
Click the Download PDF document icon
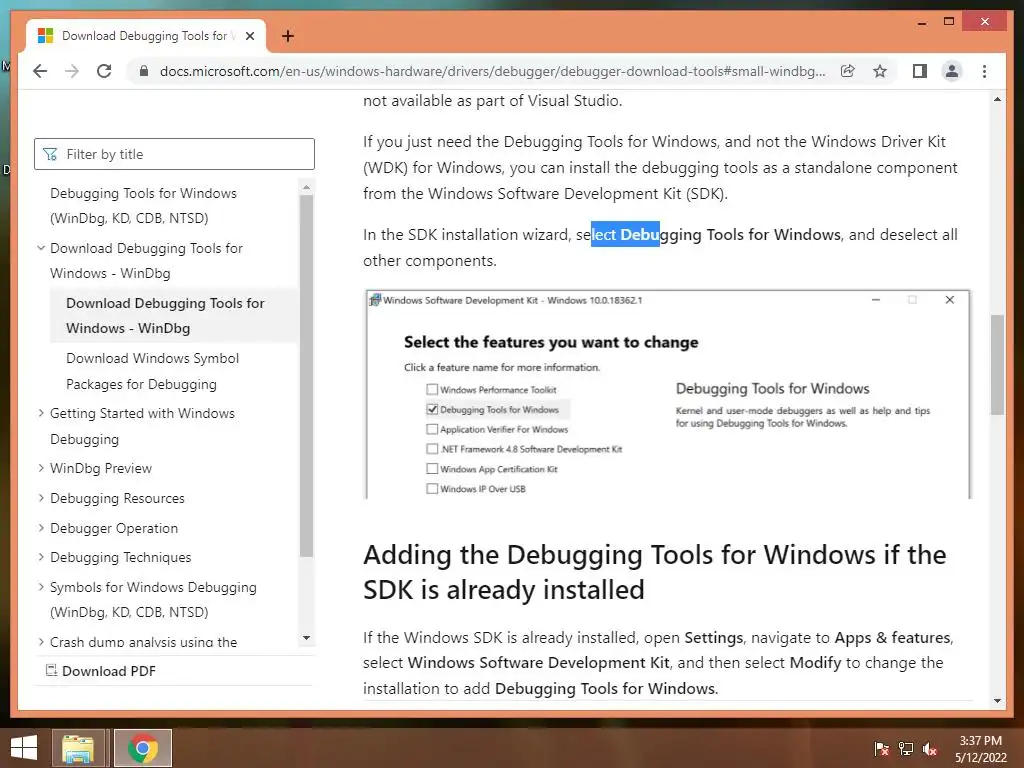[51, 670]
